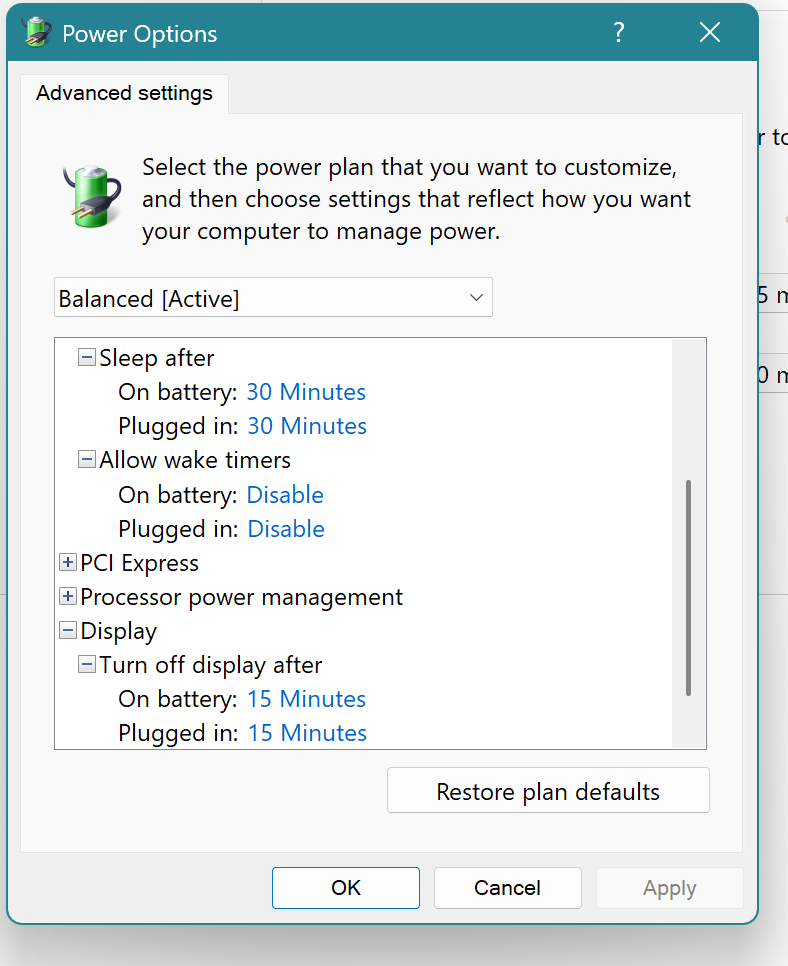
Task: Select the Sleep after tree item label
Action: click(x=157, y=358)
